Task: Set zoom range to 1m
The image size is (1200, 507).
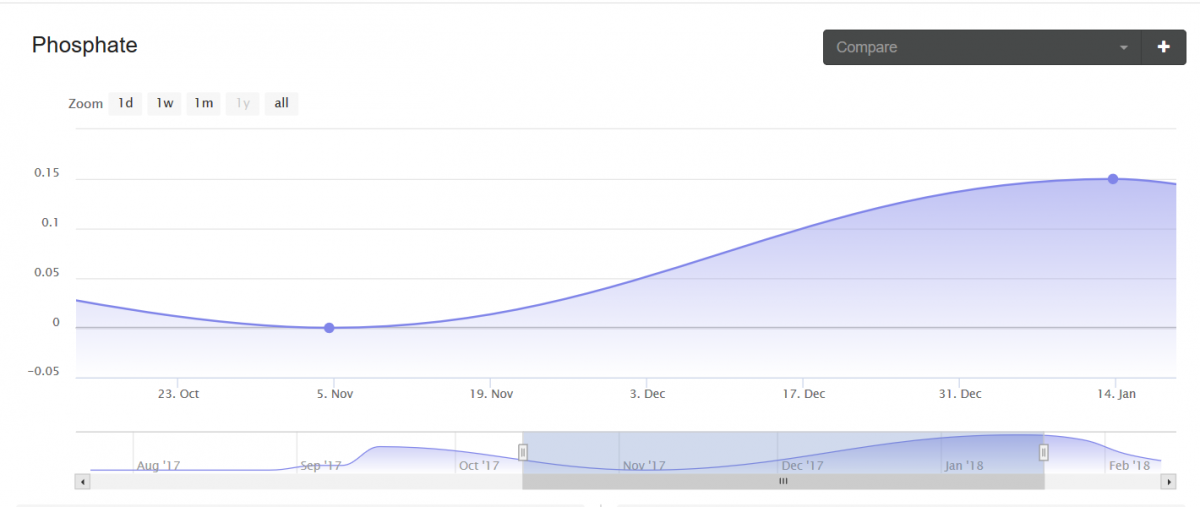Action: point(203,103)
